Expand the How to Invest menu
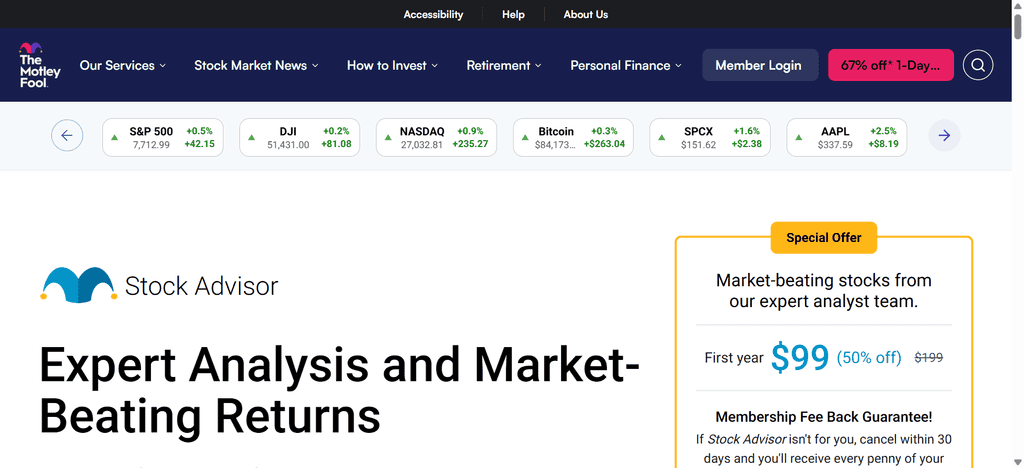1024x468 pixels. click(392, 65)
